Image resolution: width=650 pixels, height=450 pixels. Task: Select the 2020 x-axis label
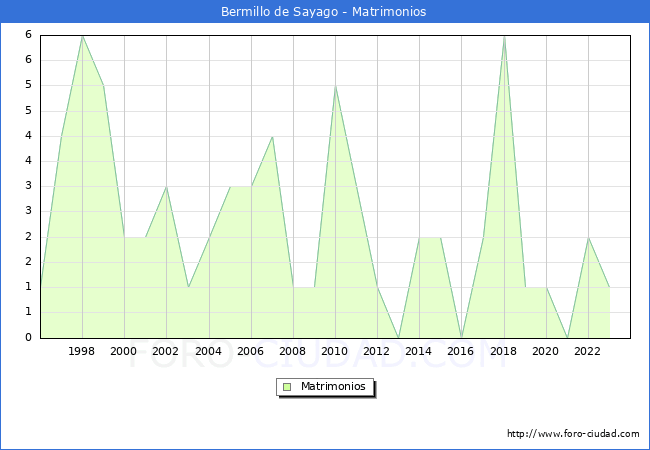tap(546, 351)
